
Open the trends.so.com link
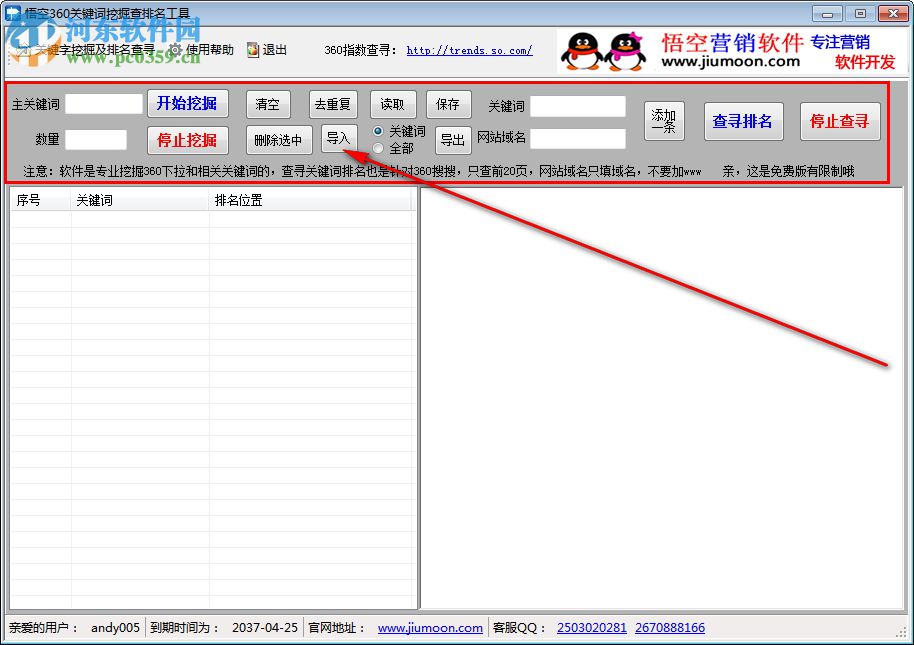[x=469, y=50]
